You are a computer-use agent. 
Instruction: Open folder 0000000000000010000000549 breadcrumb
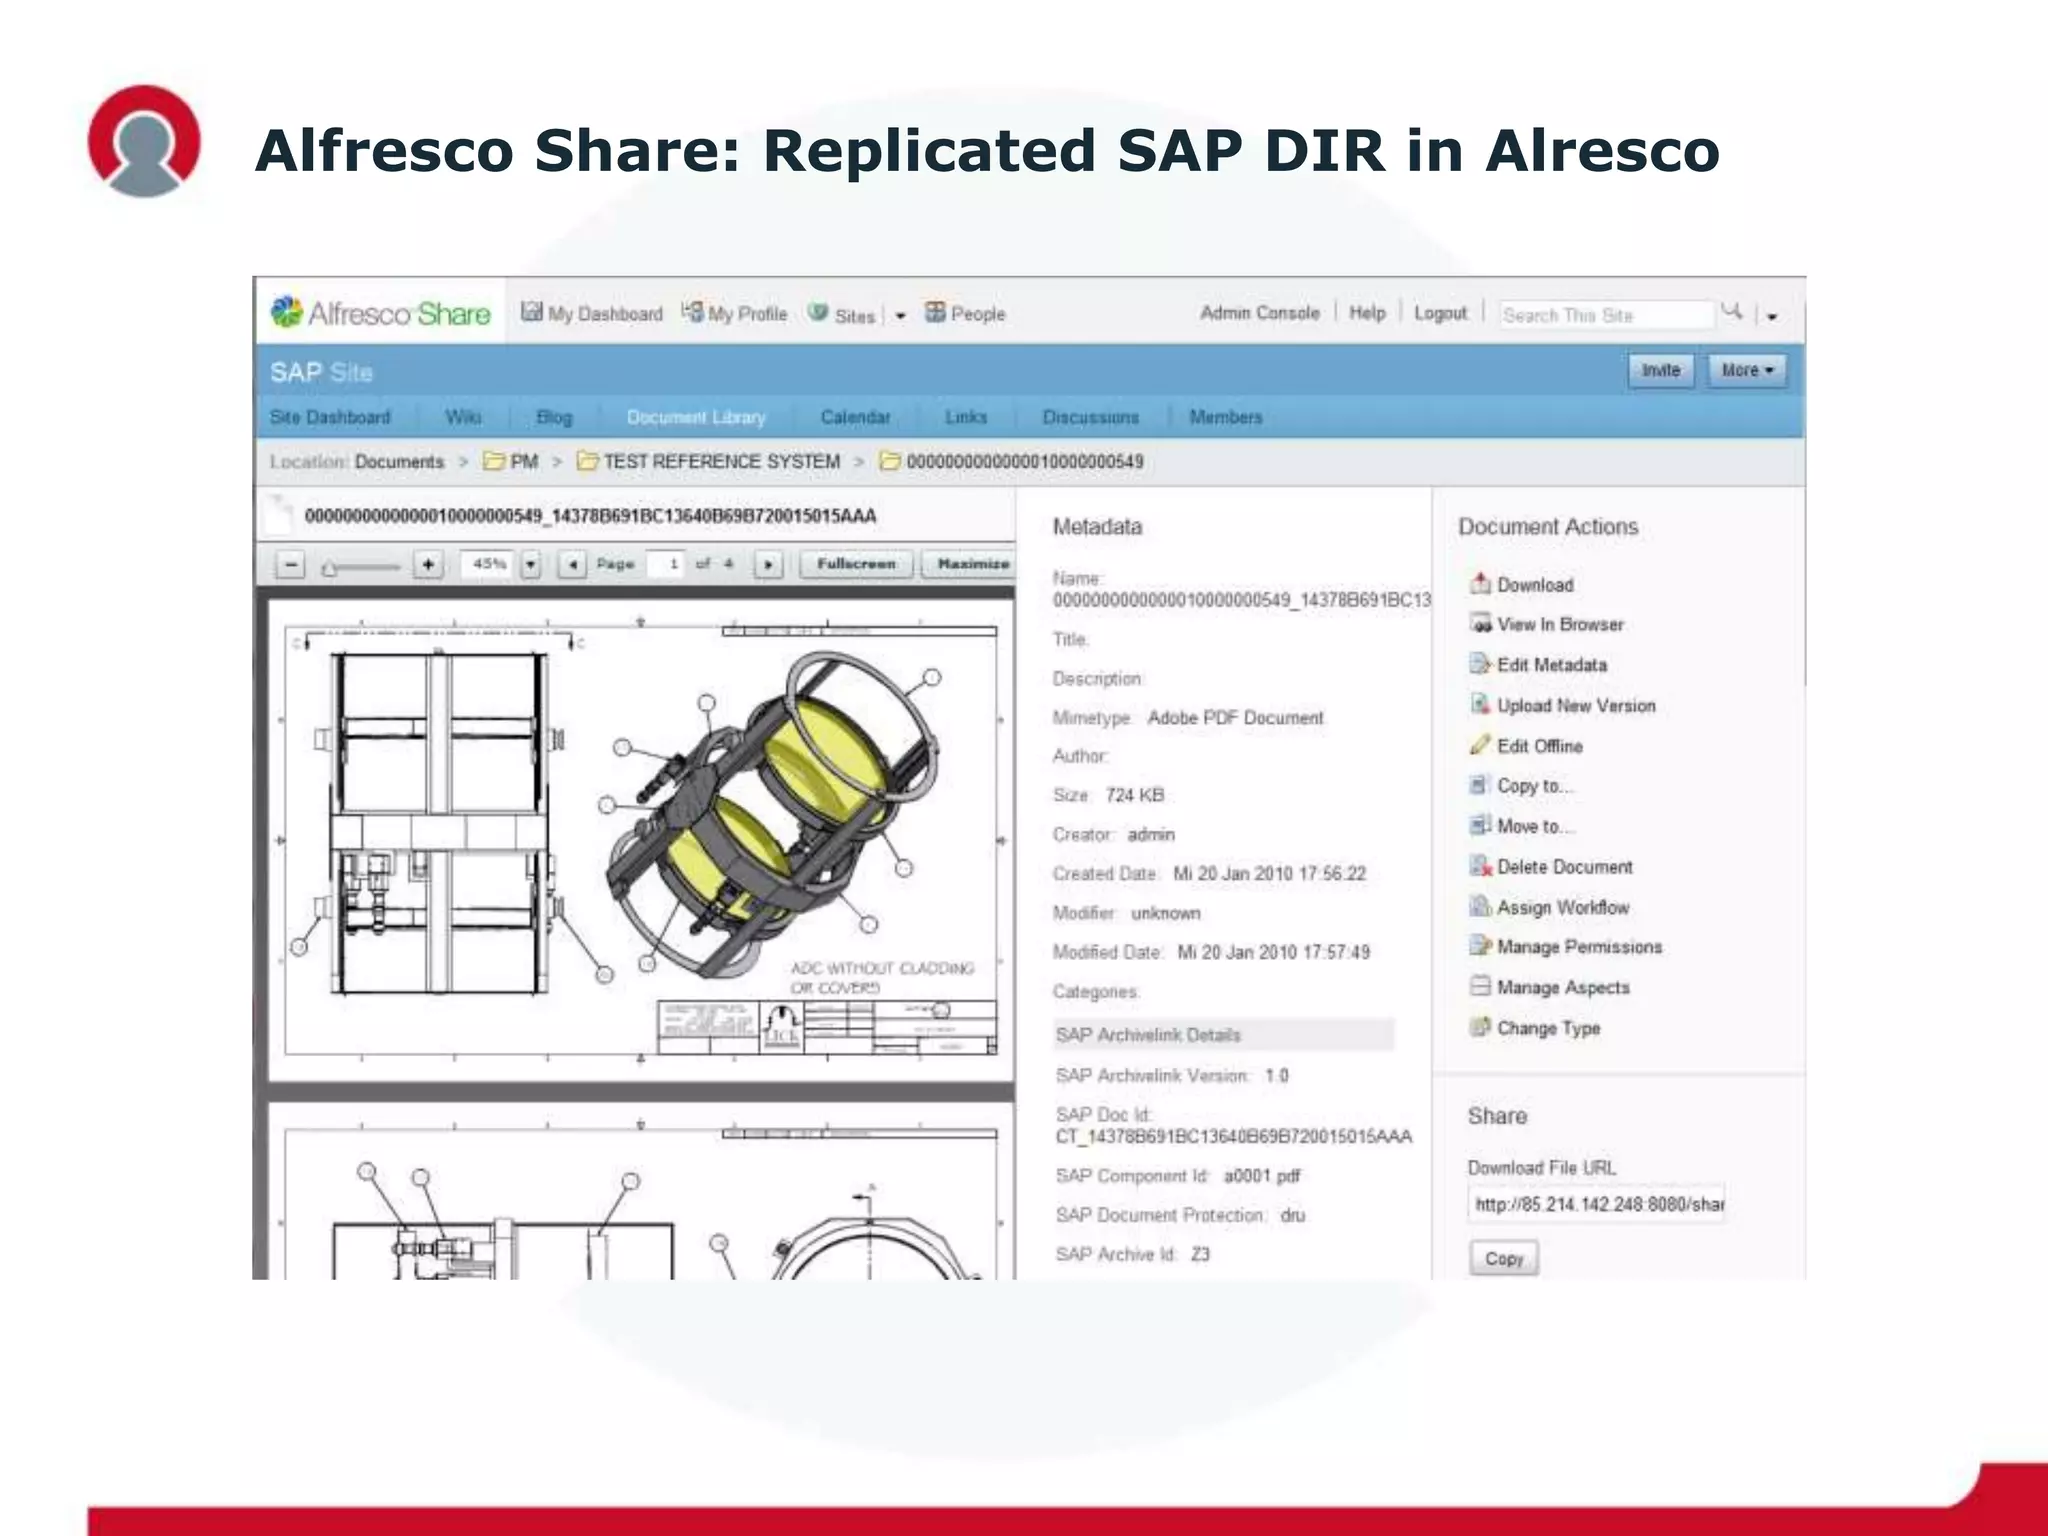tap(1011, 461)
